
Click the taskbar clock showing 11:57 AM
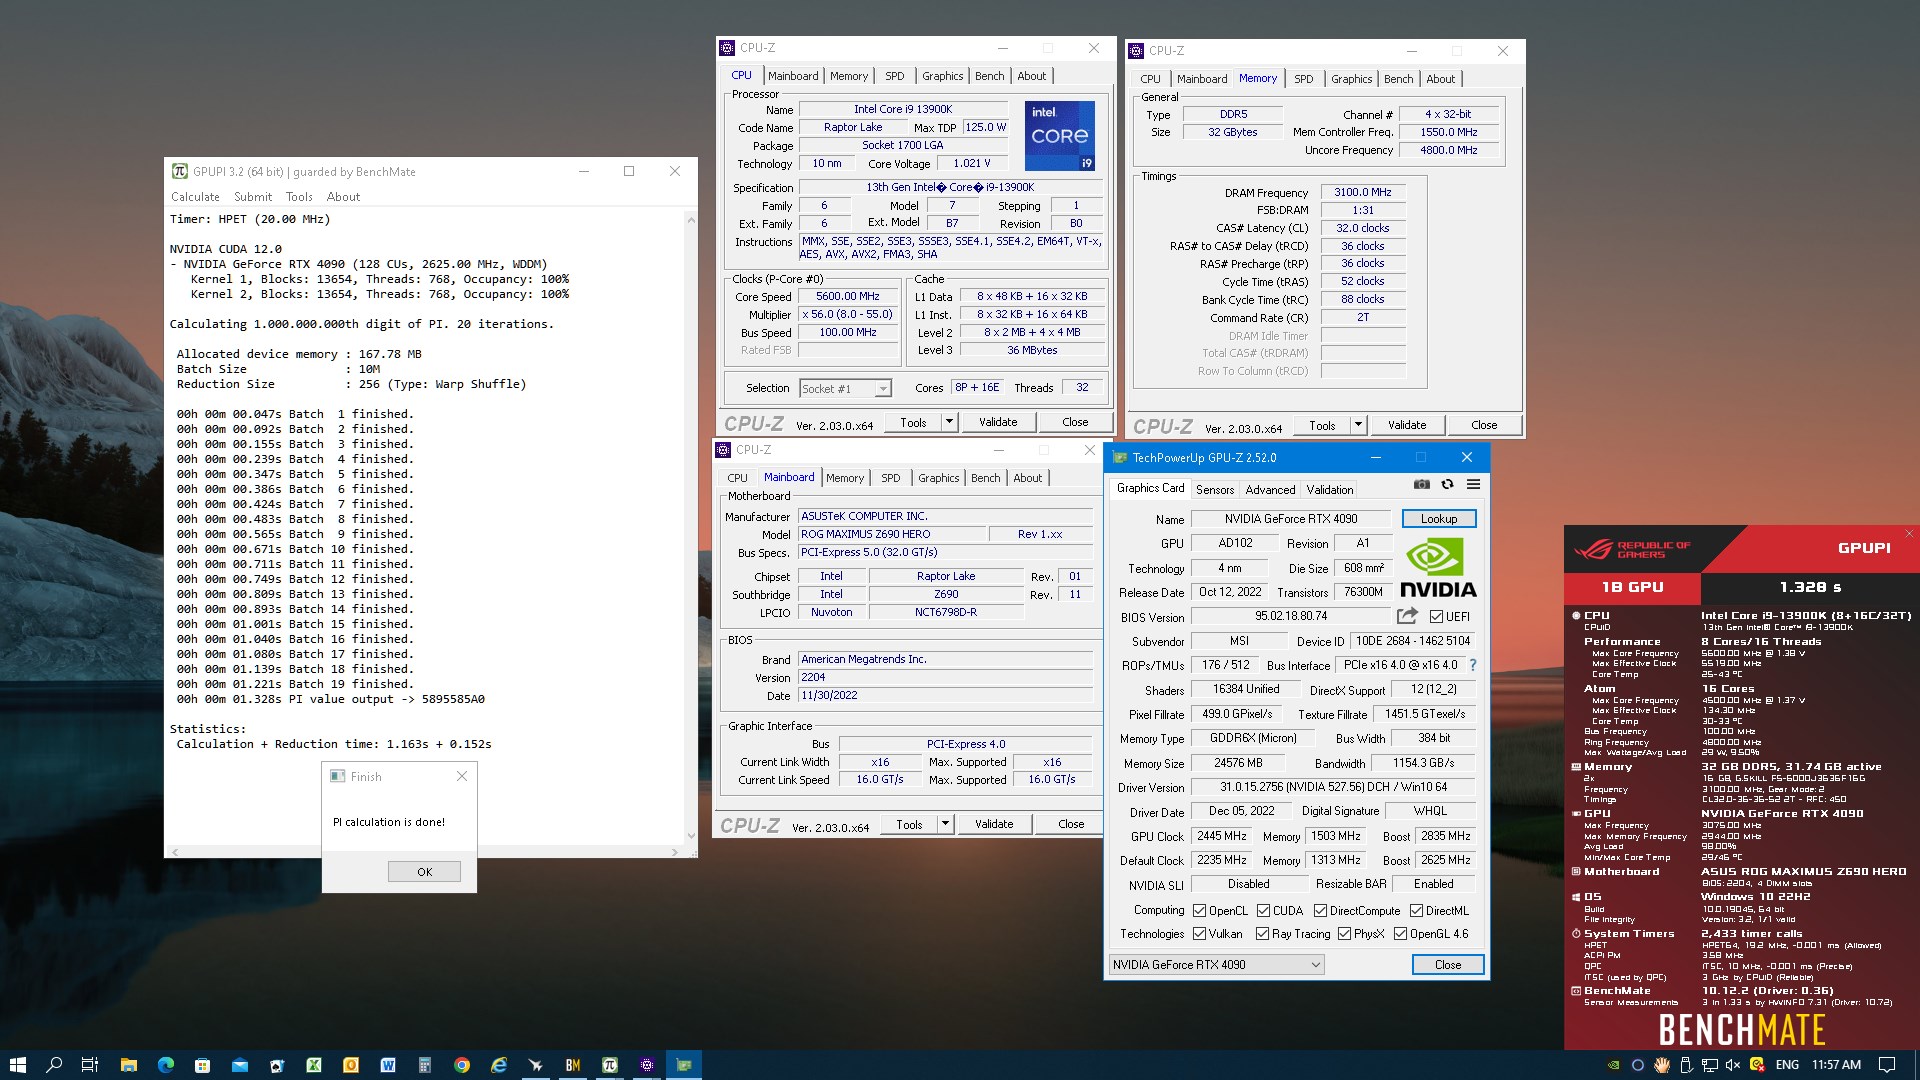[1836, 1065]
